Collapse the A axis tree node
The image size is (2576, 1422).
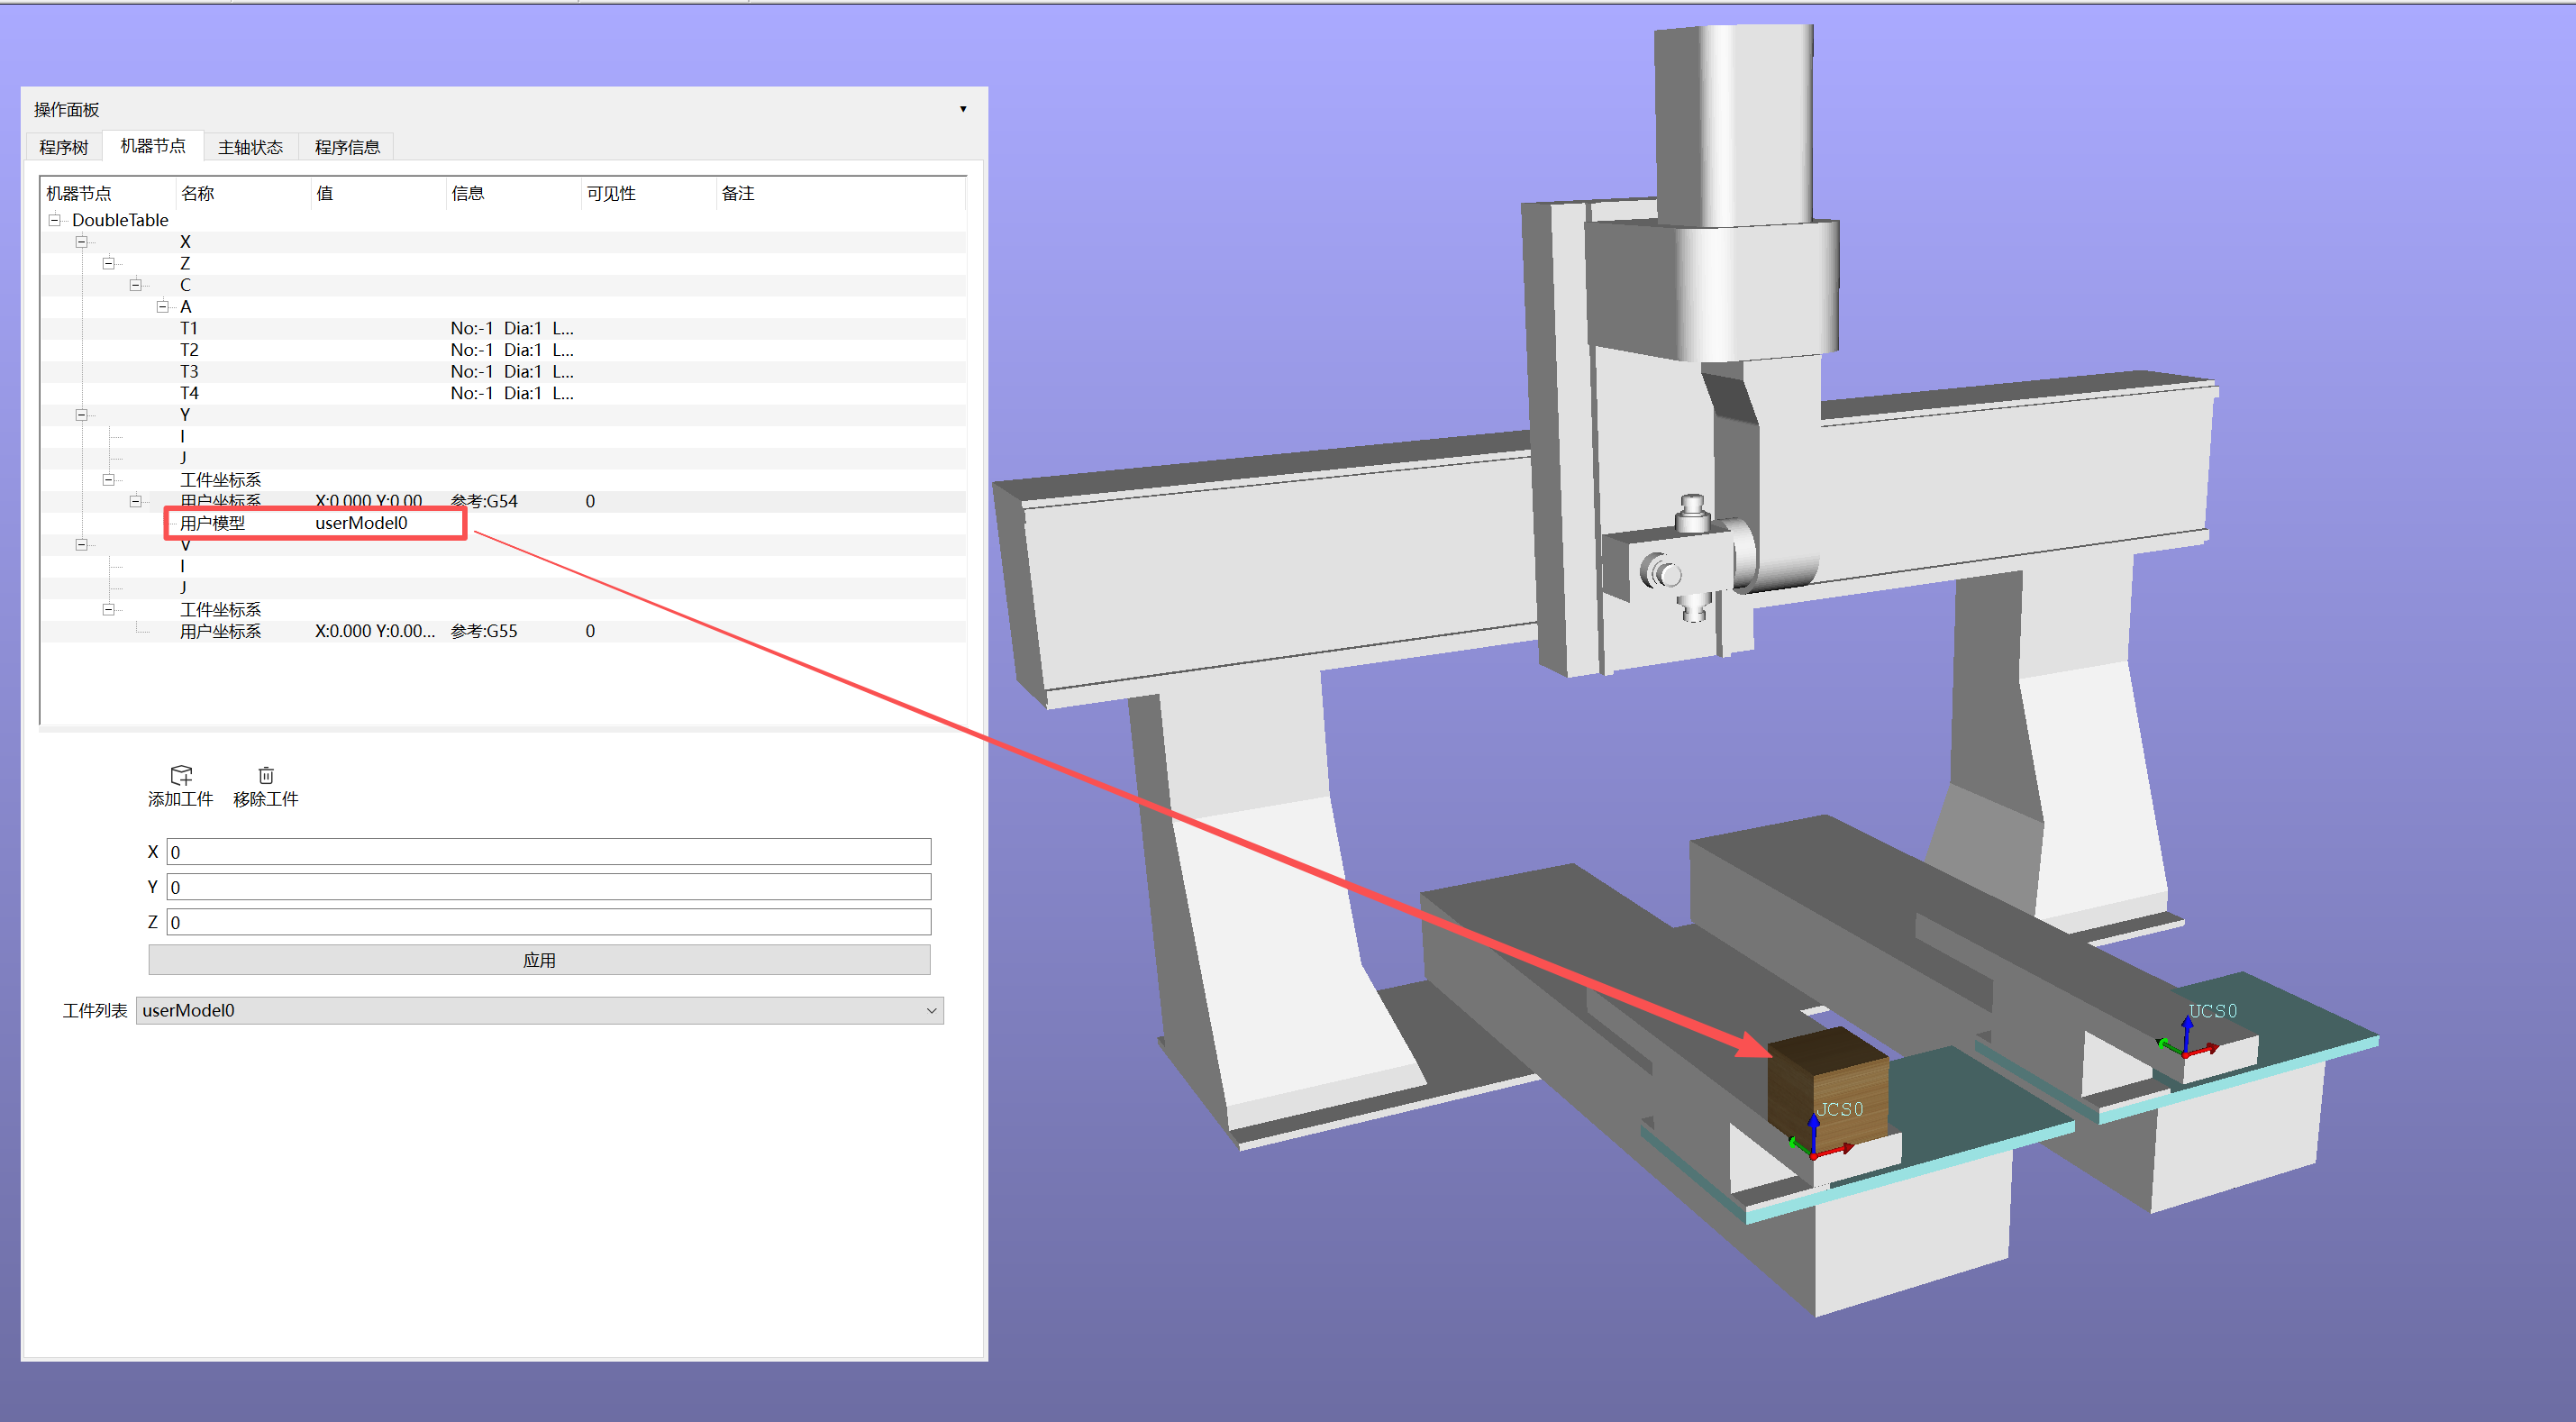point(163,307)
